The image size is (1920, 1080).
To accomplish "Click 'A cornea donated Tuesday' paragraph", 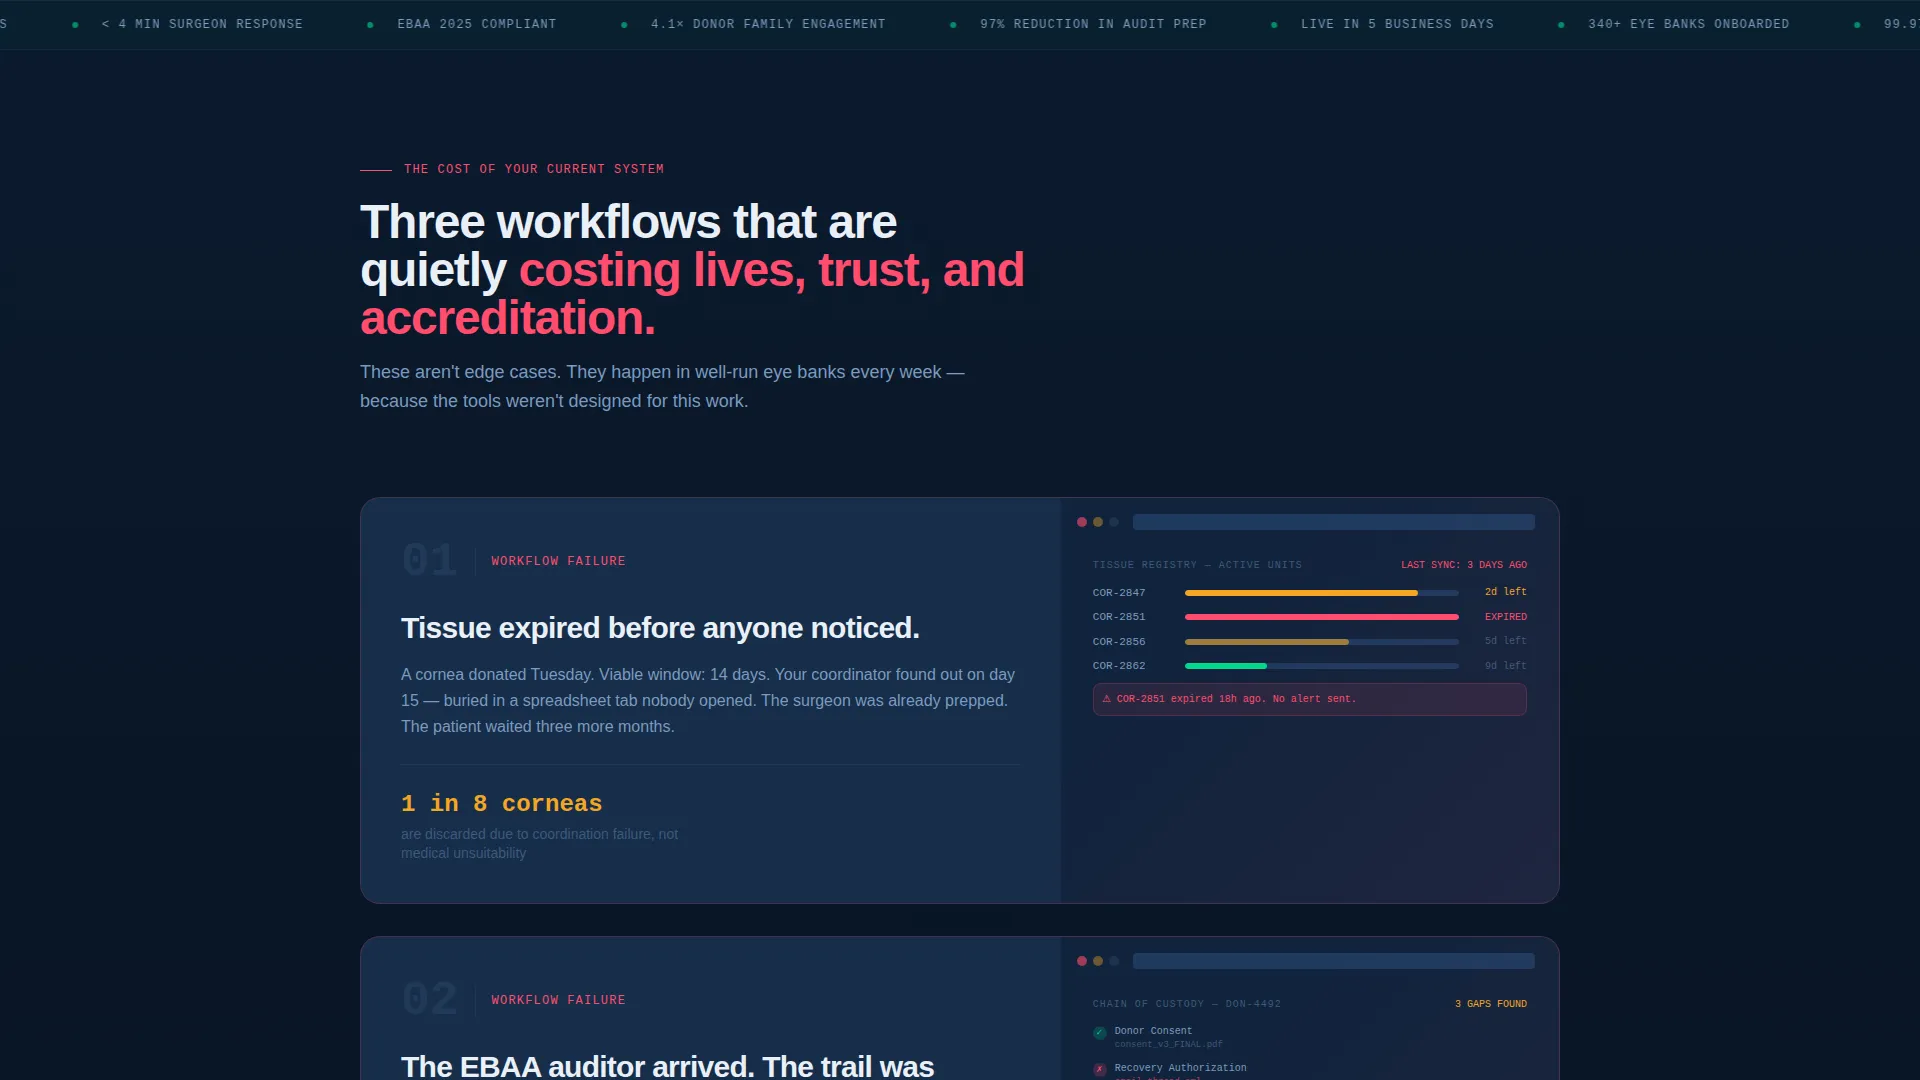I will tap(708, 701).
